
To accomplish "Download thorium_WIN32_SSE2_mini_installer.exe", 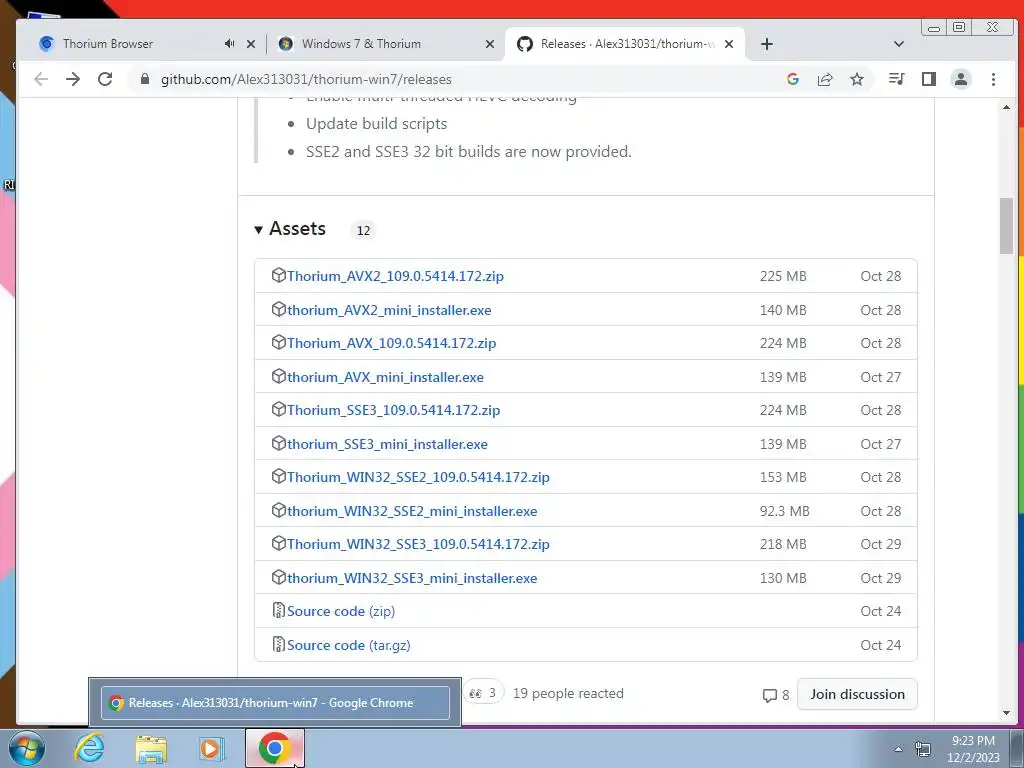I will [412, 511].
